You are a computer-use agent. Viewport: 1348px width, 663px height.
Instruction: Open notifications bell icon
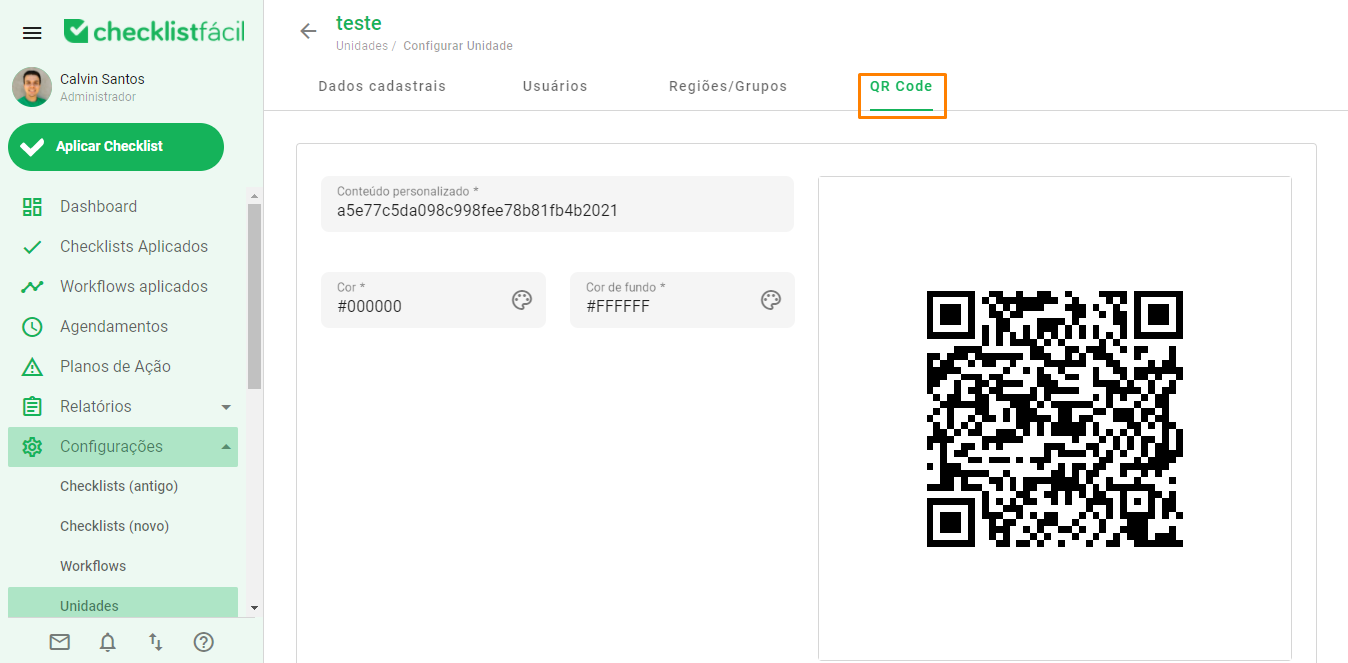[x=108, y=642]
